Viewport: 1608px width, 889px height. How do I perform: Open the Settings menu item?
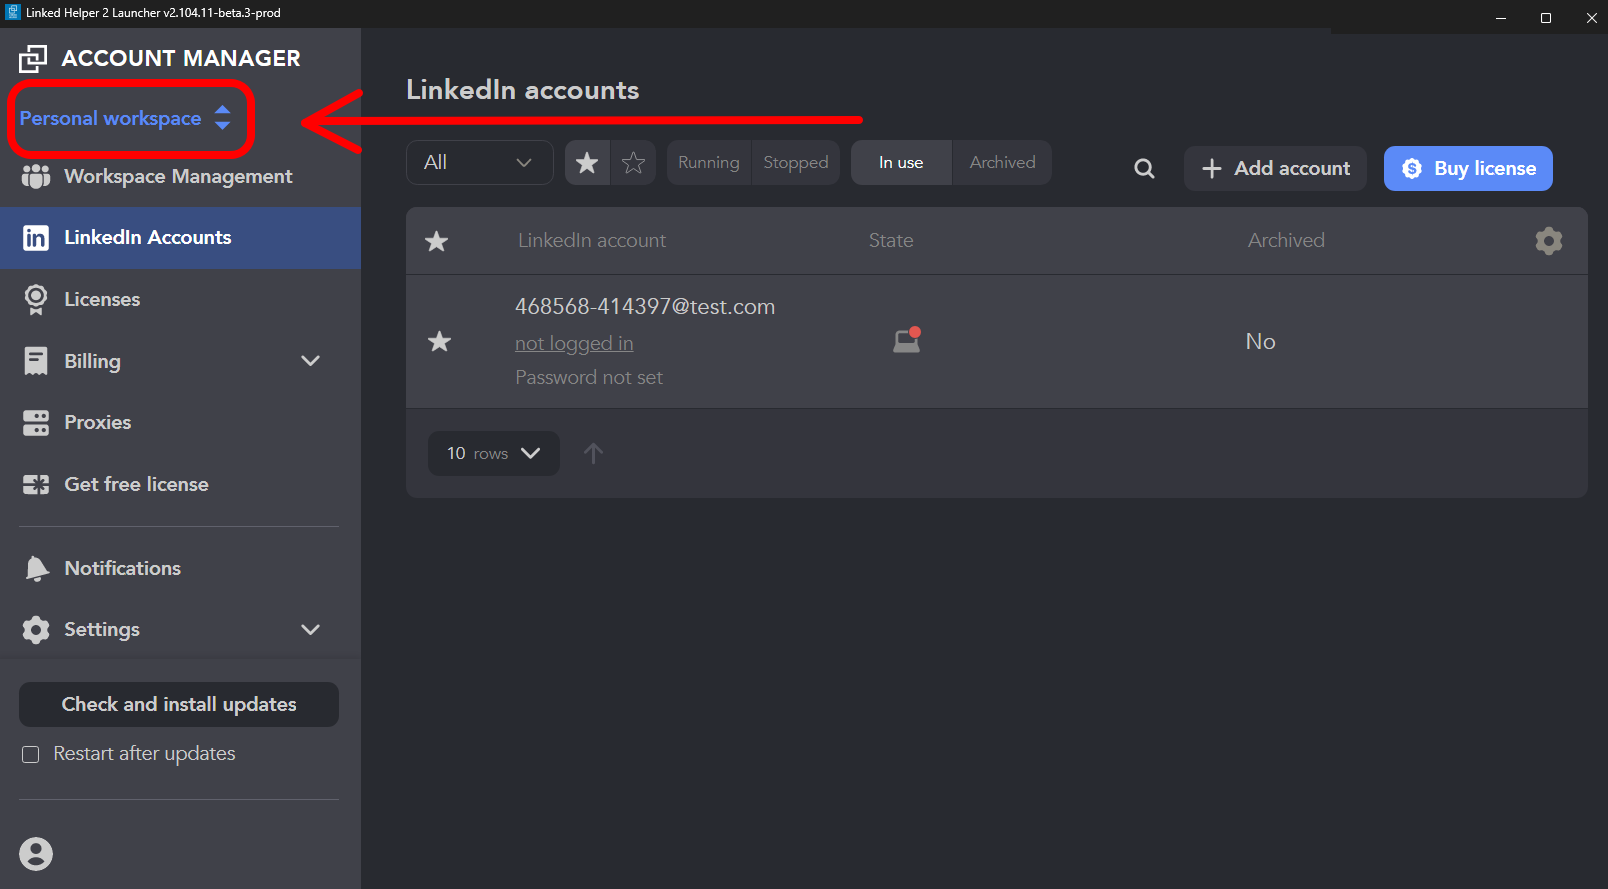180,630
